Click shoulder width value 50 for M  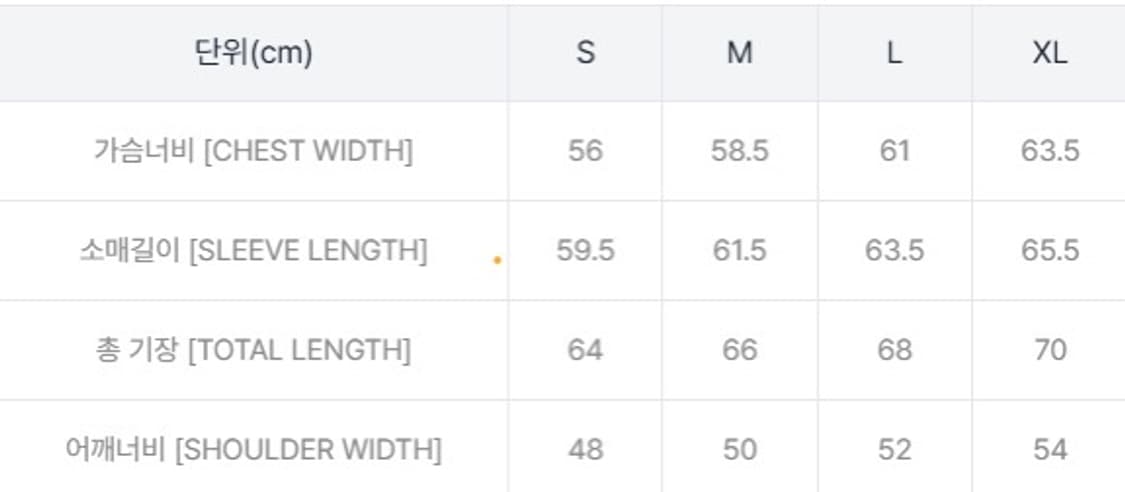click(739, 449)
